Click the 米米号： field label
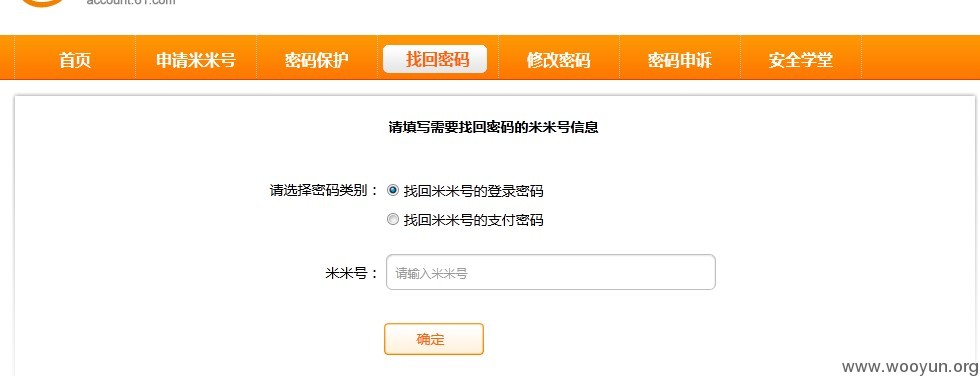This screenshot has width=980, height=376. [352, 273]
